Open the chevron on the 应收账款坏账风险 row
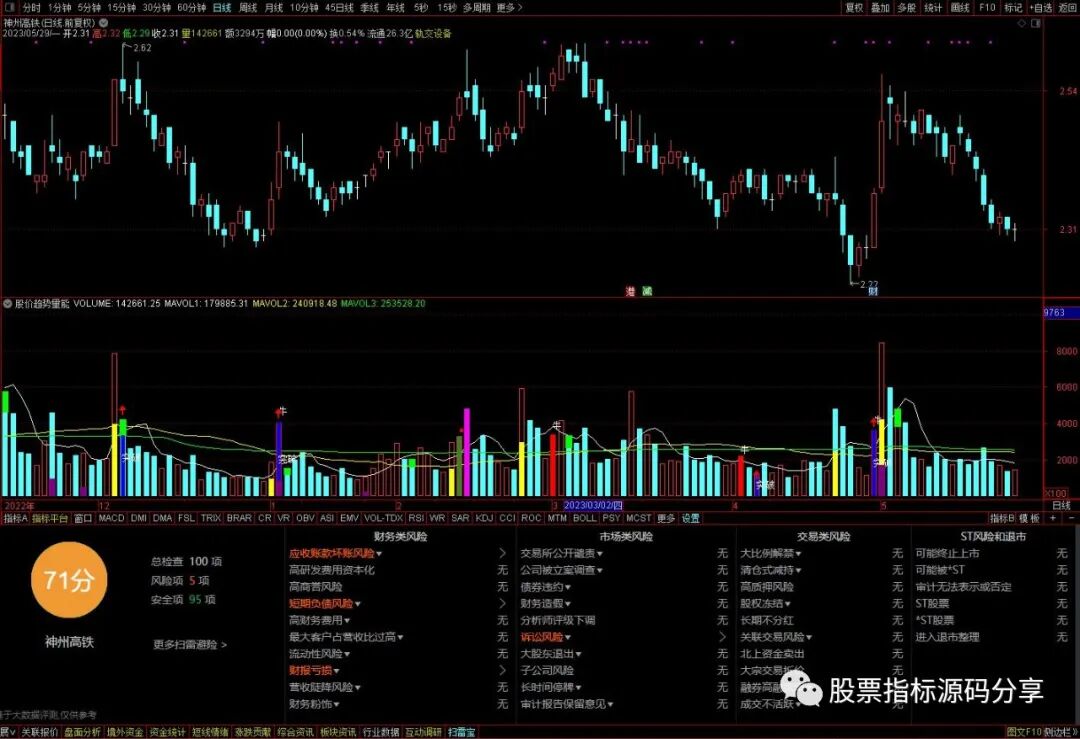The width and height of the screenshot is (1080, 739). click(502, 553)
